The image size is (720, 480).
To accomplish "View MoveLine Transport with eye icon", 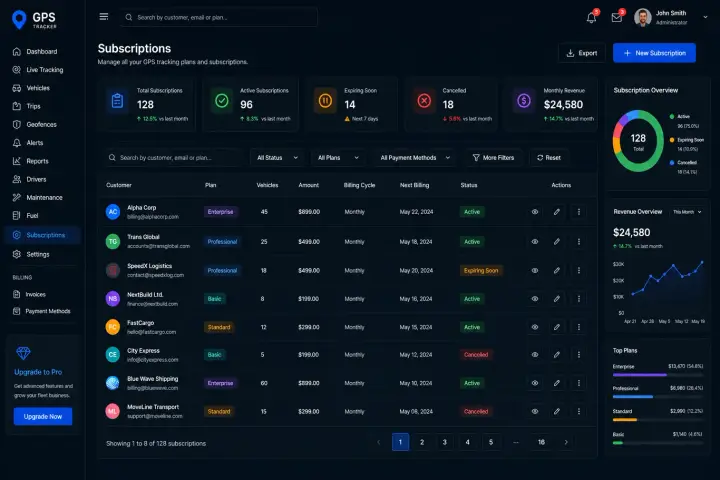I will [534, 411].
